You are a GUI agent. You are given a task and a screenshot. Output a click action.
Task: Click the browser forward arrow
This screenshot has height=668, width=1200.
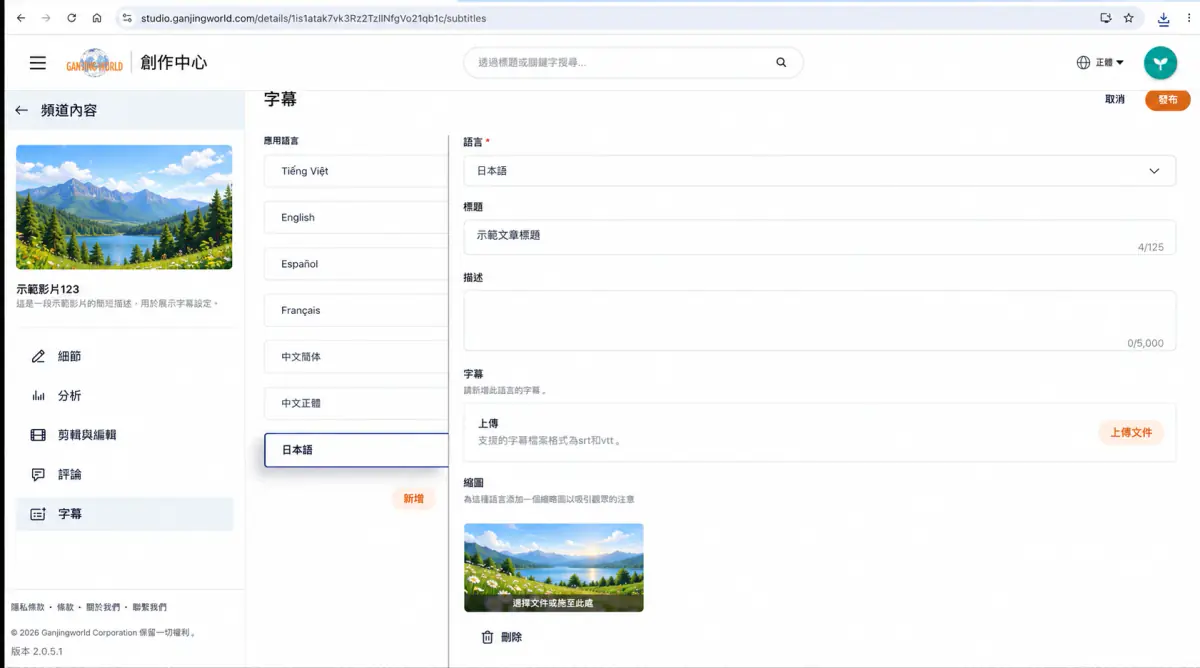[46, 18]
